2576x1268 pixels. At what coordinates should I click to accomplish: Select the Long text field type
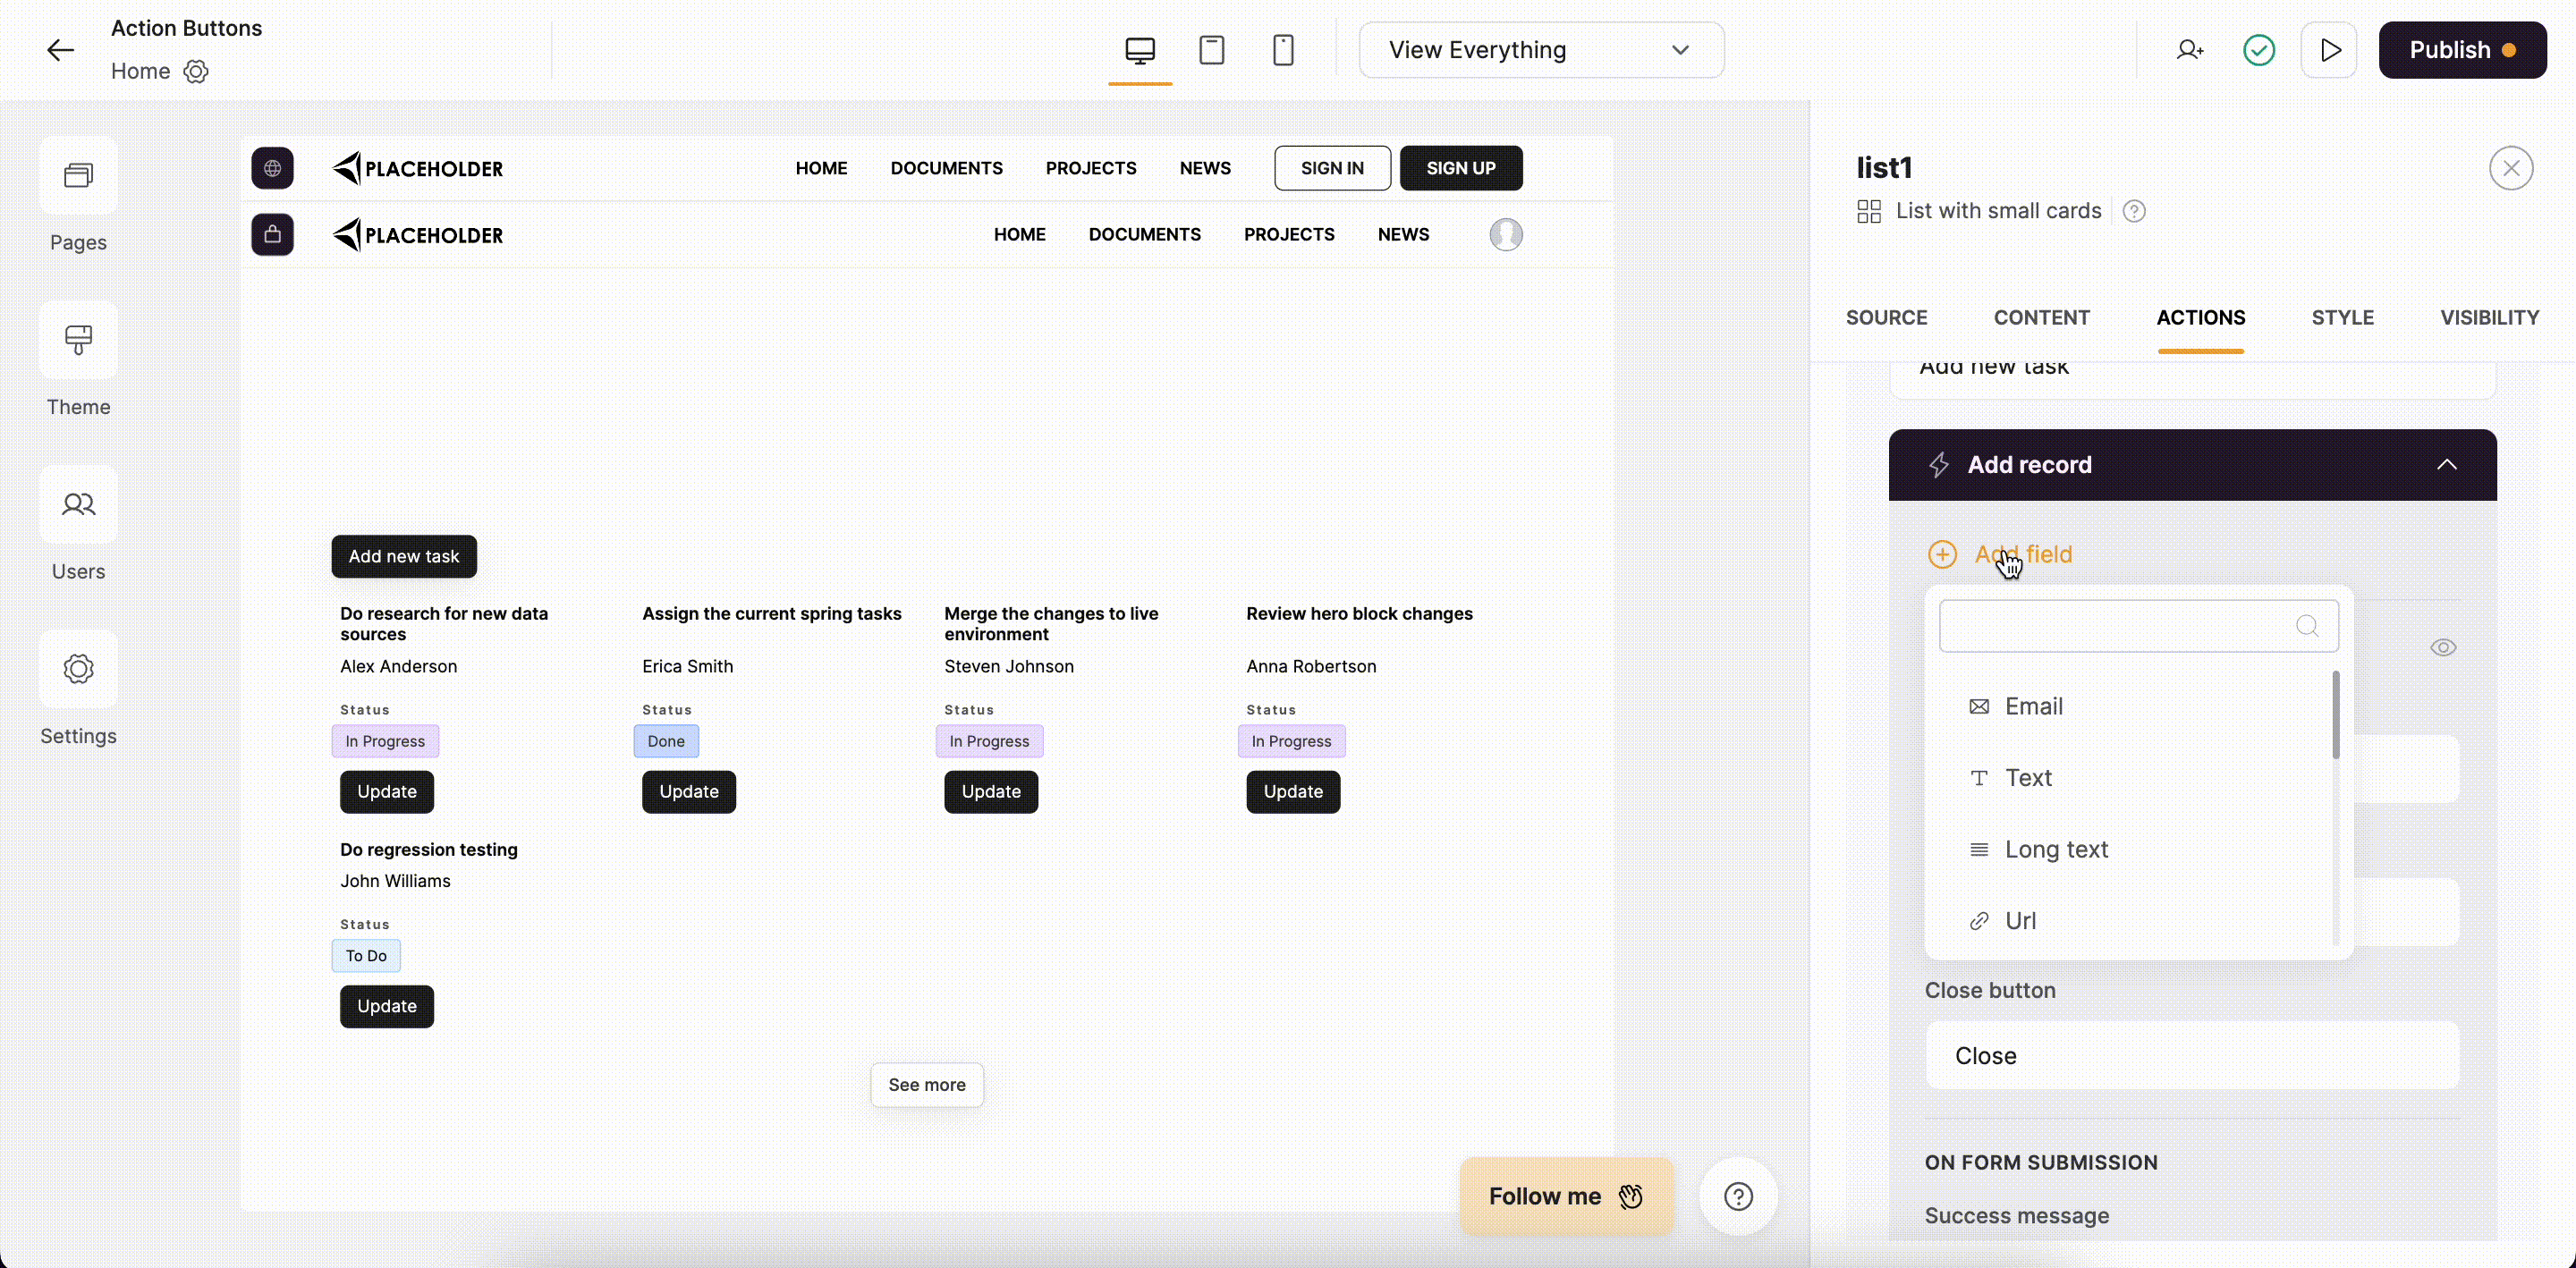point(2056,849)
